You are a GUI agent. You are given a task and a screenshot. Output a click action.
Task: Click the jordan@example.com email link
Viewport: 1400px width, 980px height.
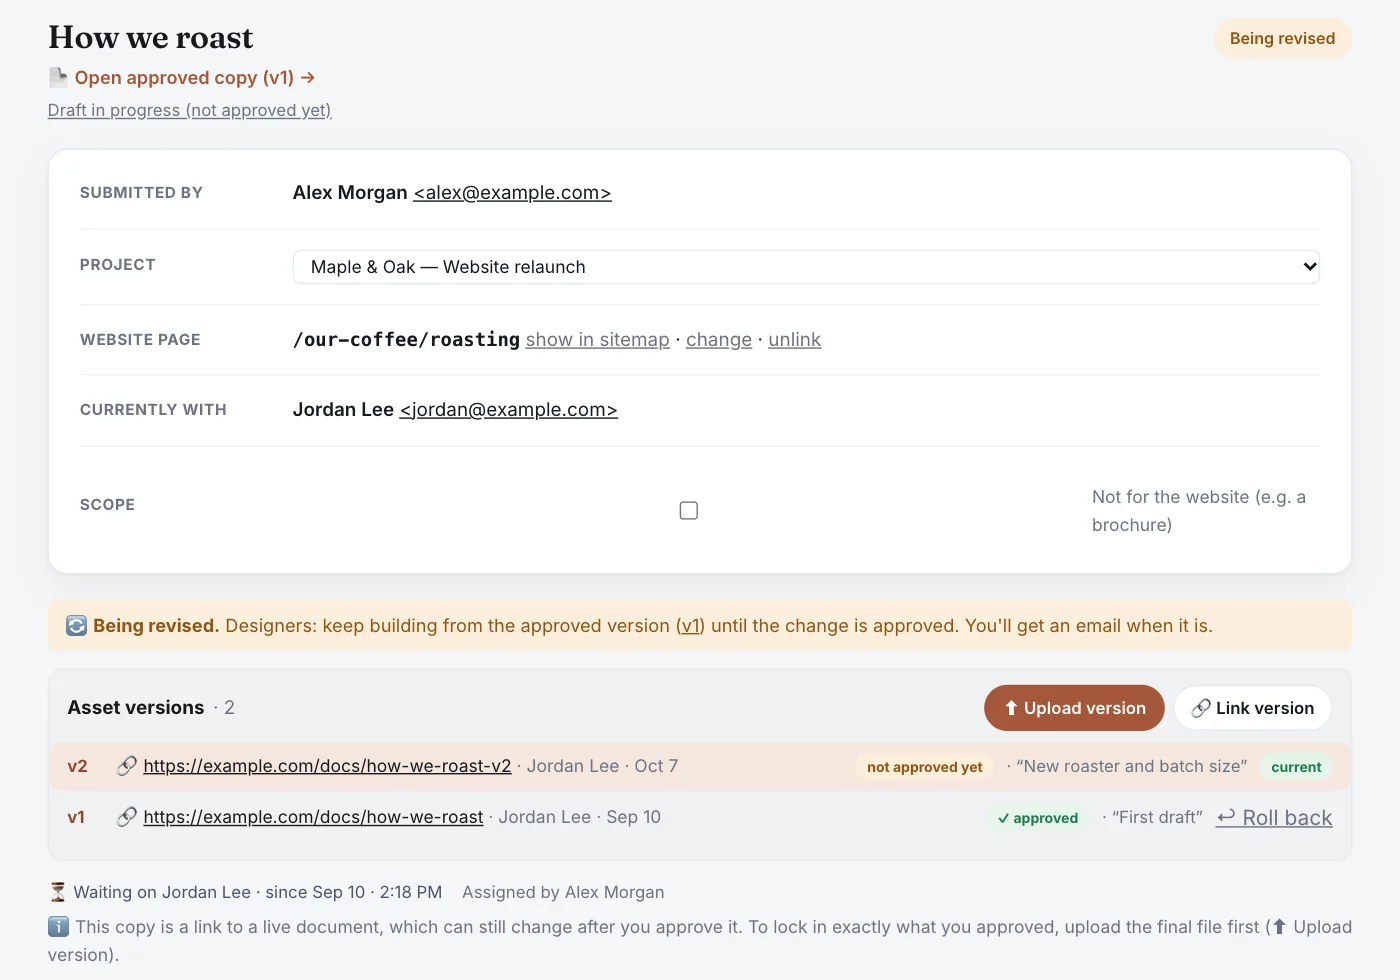[x=508, y=409]
